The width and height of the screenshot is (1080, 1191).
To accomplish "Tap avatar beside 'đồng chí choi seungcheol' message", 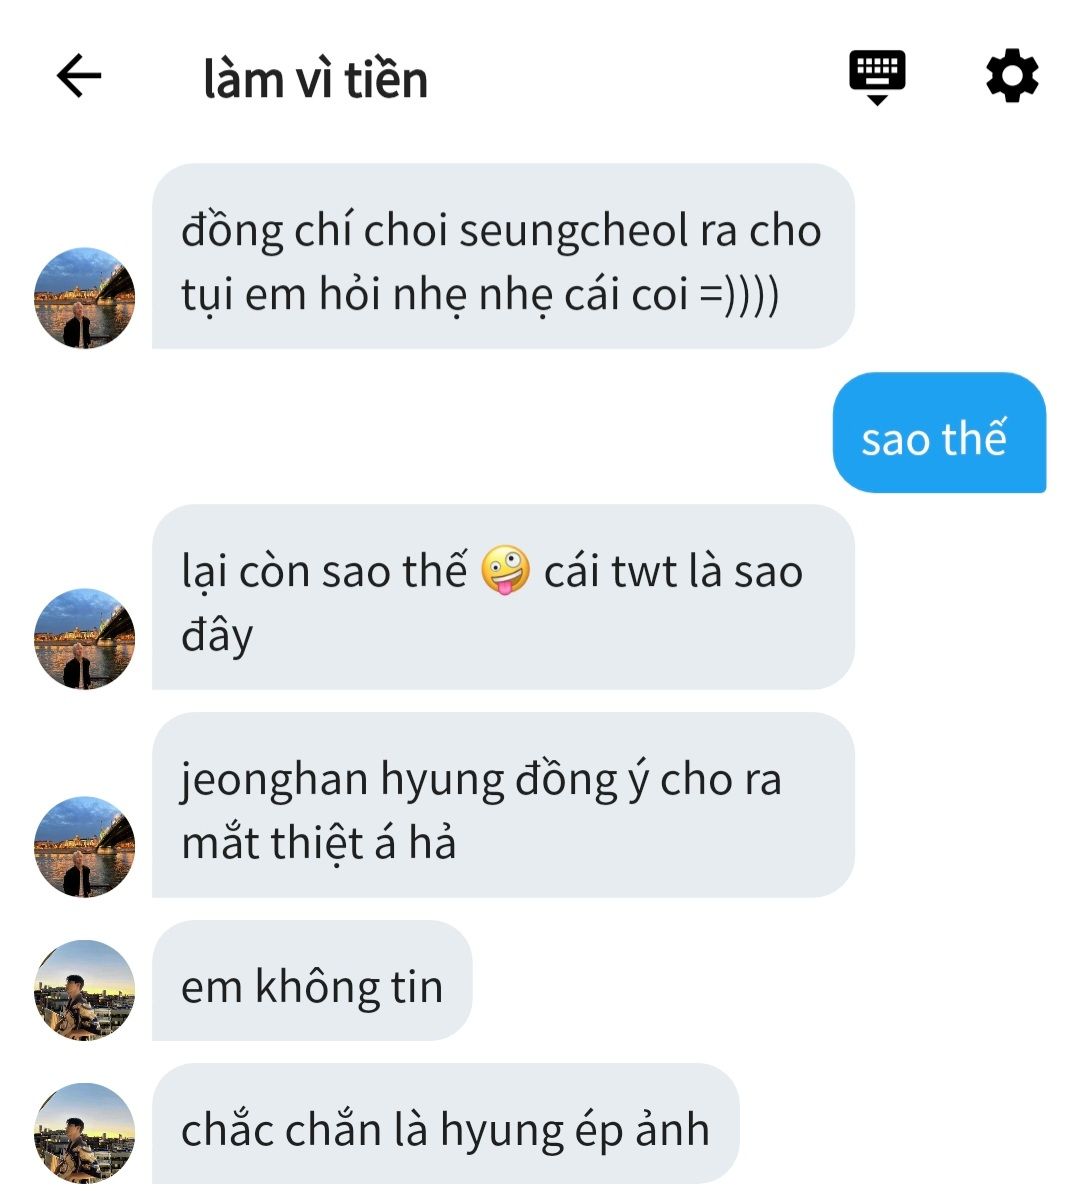I will point(84,298).
